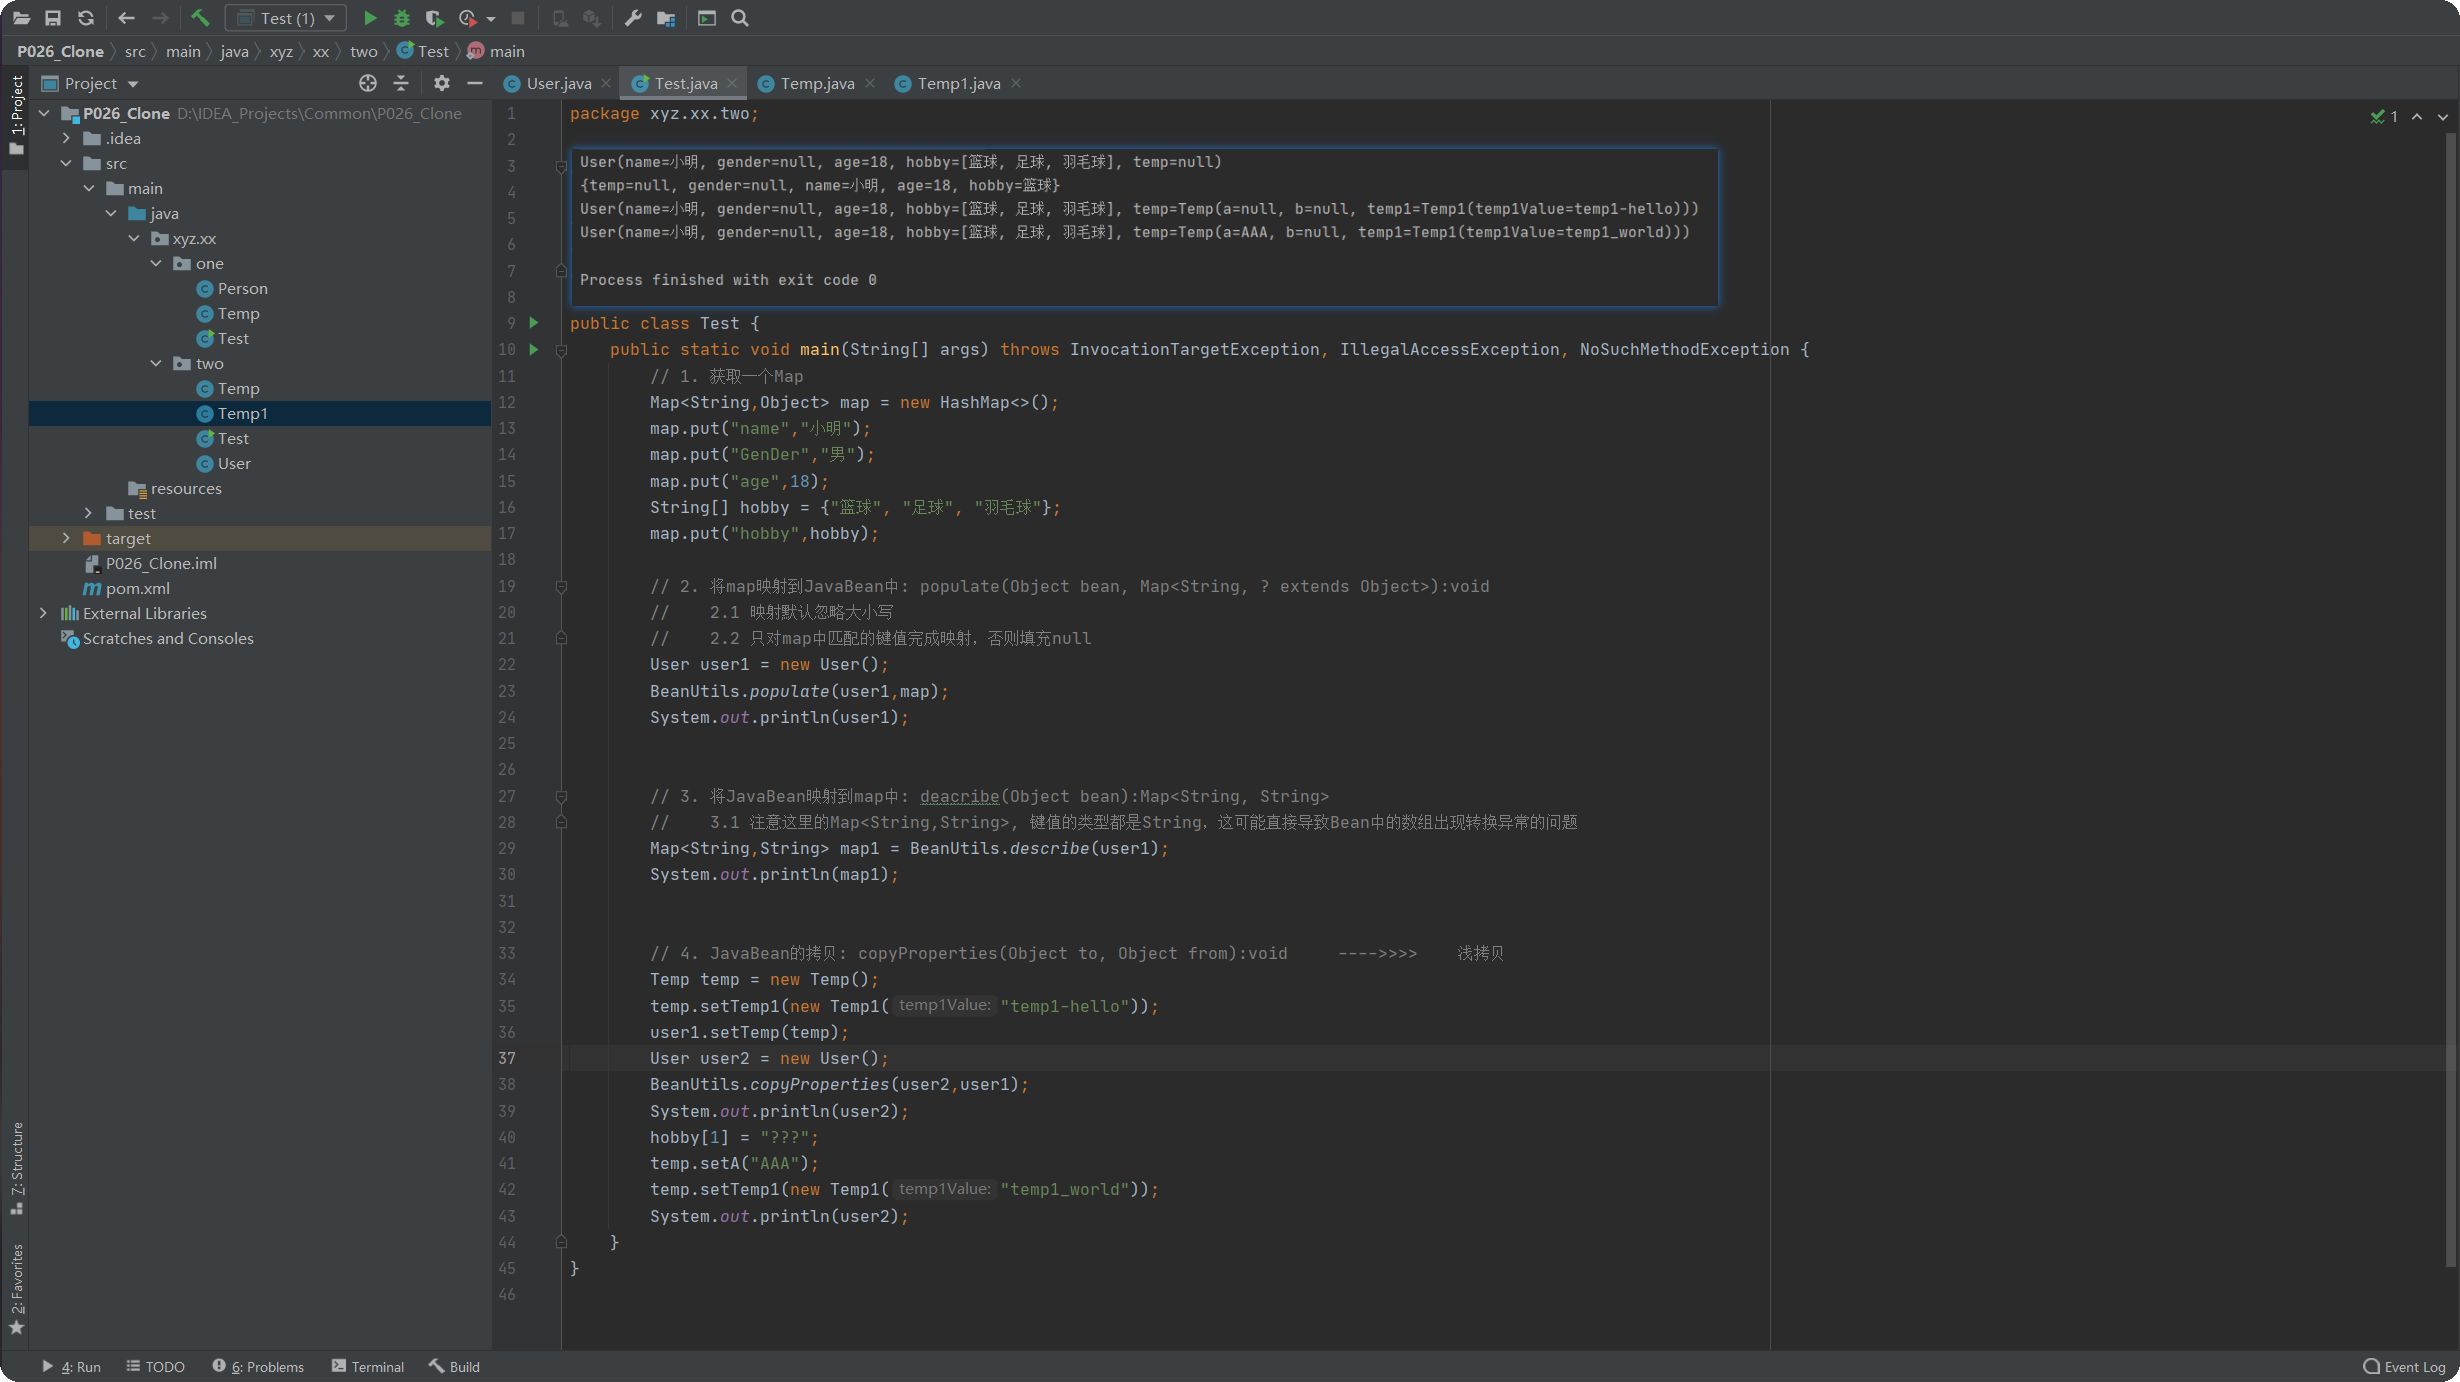
Task: Expand the target folder in tree
Action: [66, 538]
